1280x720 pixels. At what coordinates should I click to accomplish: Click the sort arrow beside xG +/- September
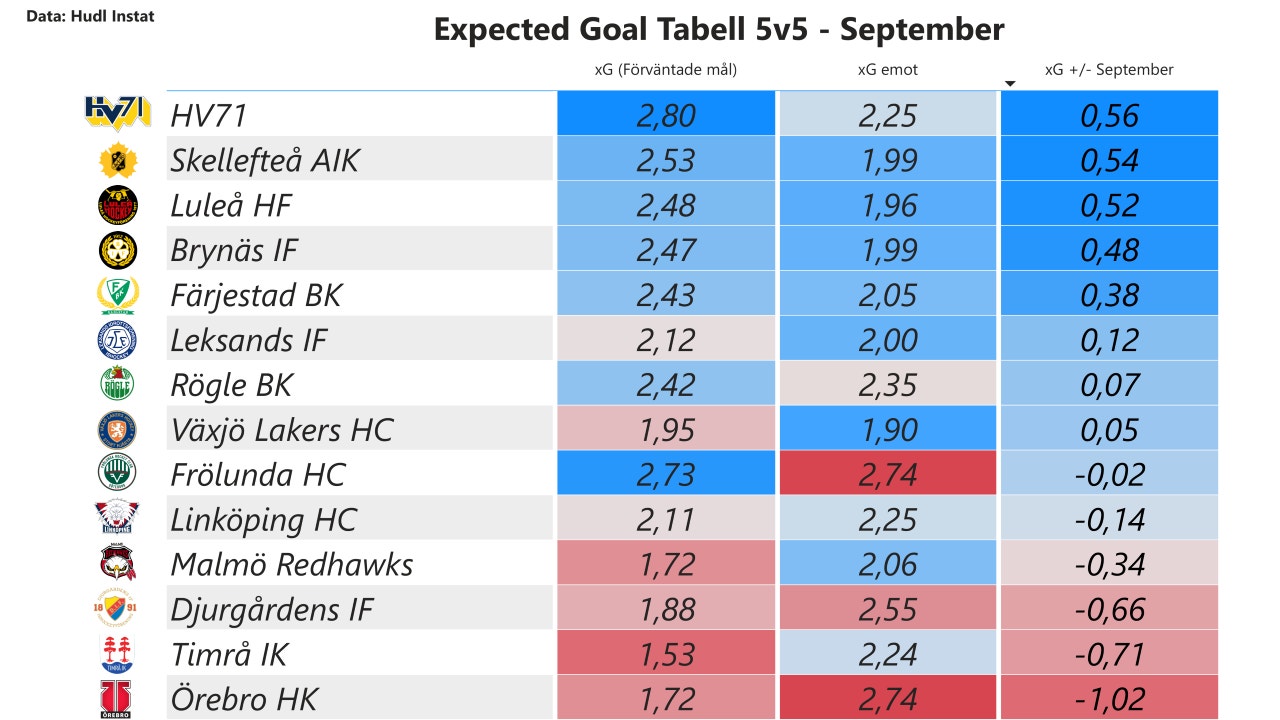[x=1010, y=84]
